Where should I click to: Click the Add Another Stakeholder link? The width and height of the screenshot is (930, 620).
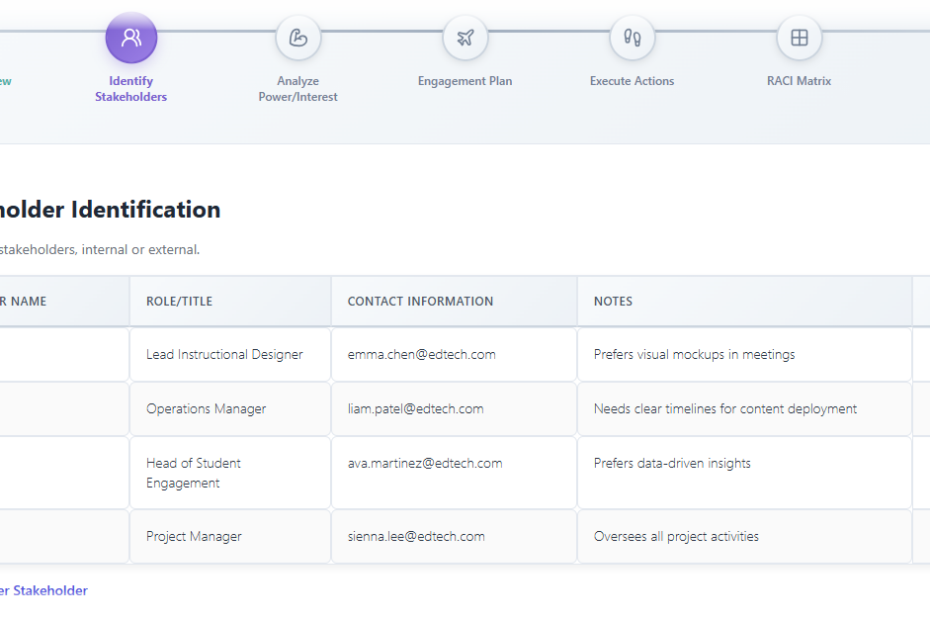click(43, 590)
